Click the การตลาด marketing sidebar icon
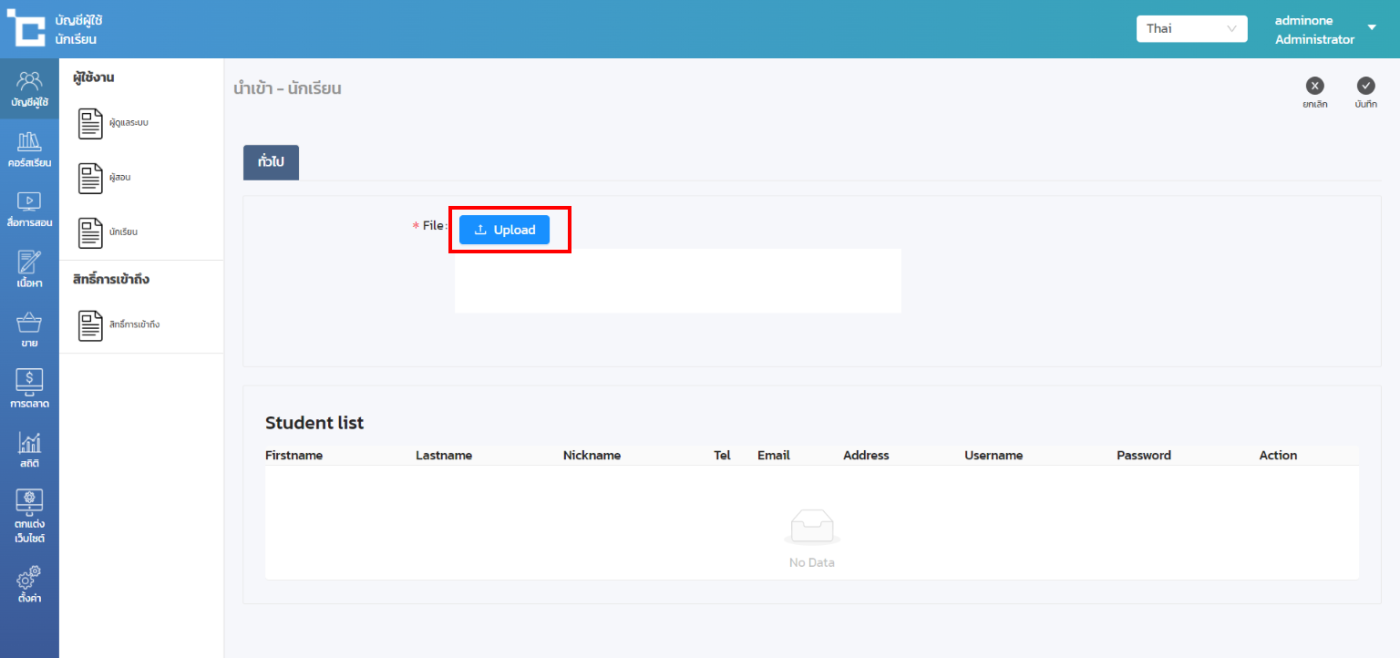The height and width of the screenshot is (658, 1400). [x=29, y=389]
